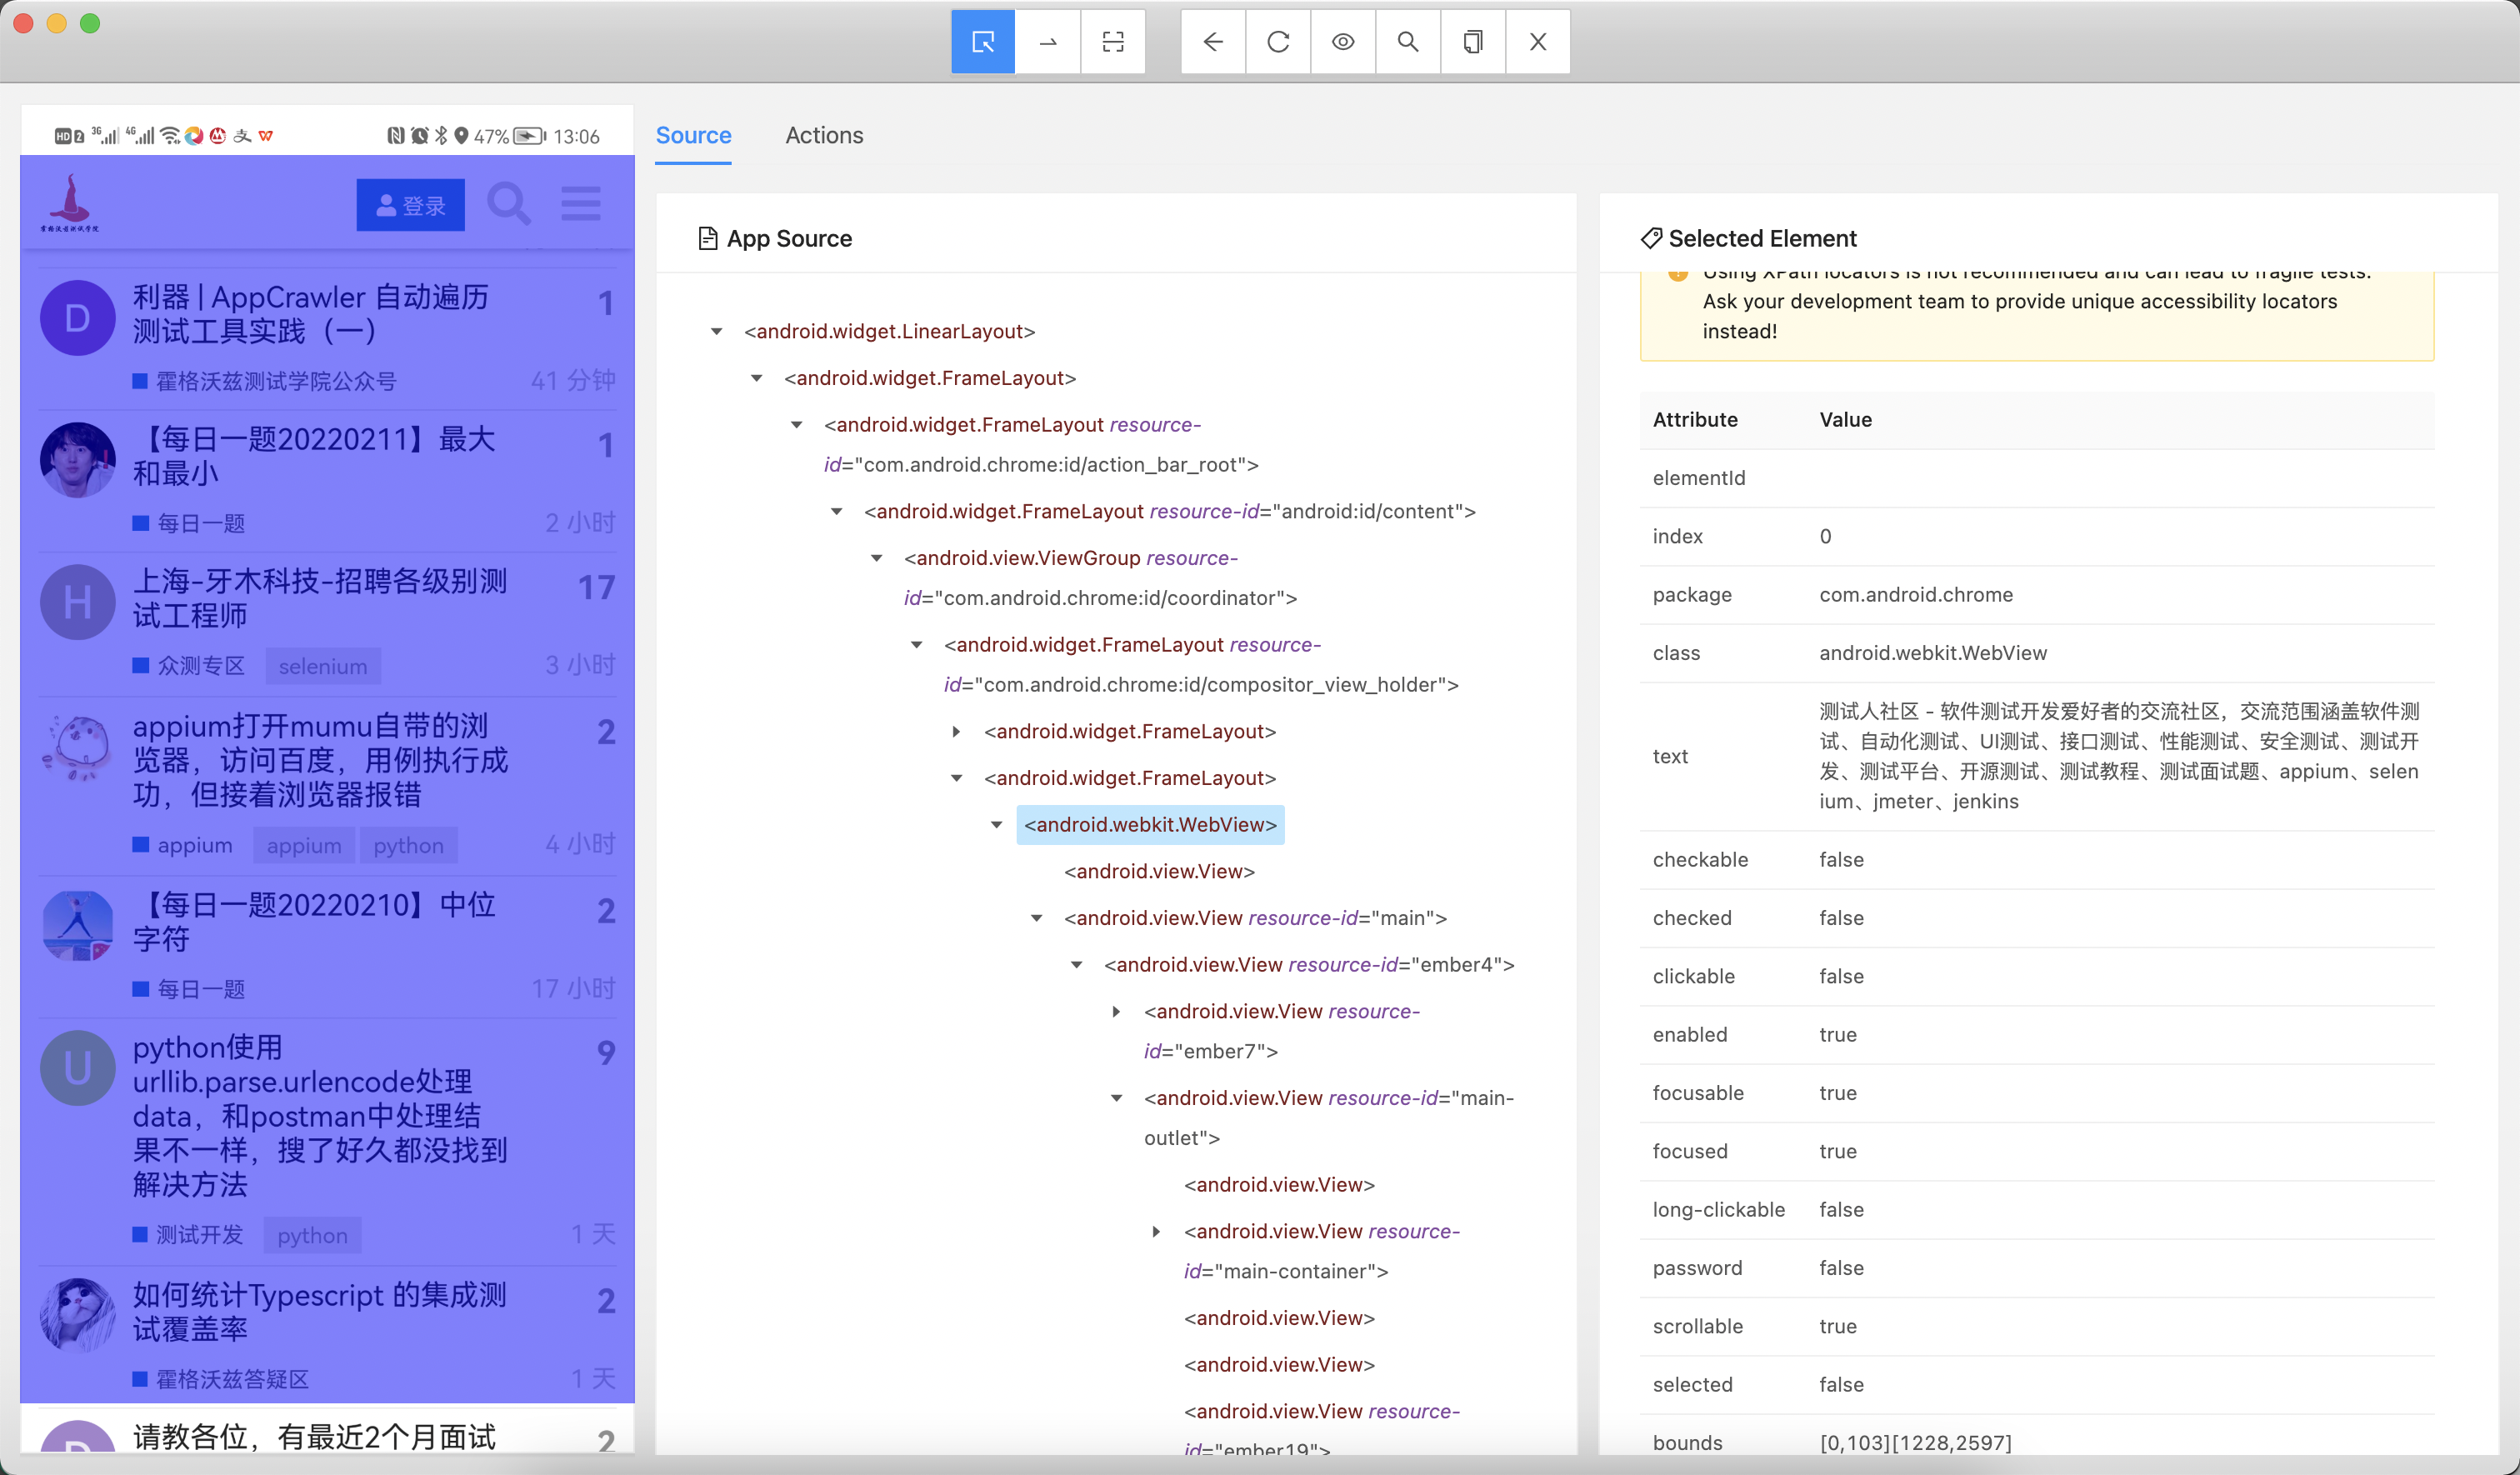2520x1475 pixels.
Task: Refresh source and screenshot
Action: pos(1277,42)
